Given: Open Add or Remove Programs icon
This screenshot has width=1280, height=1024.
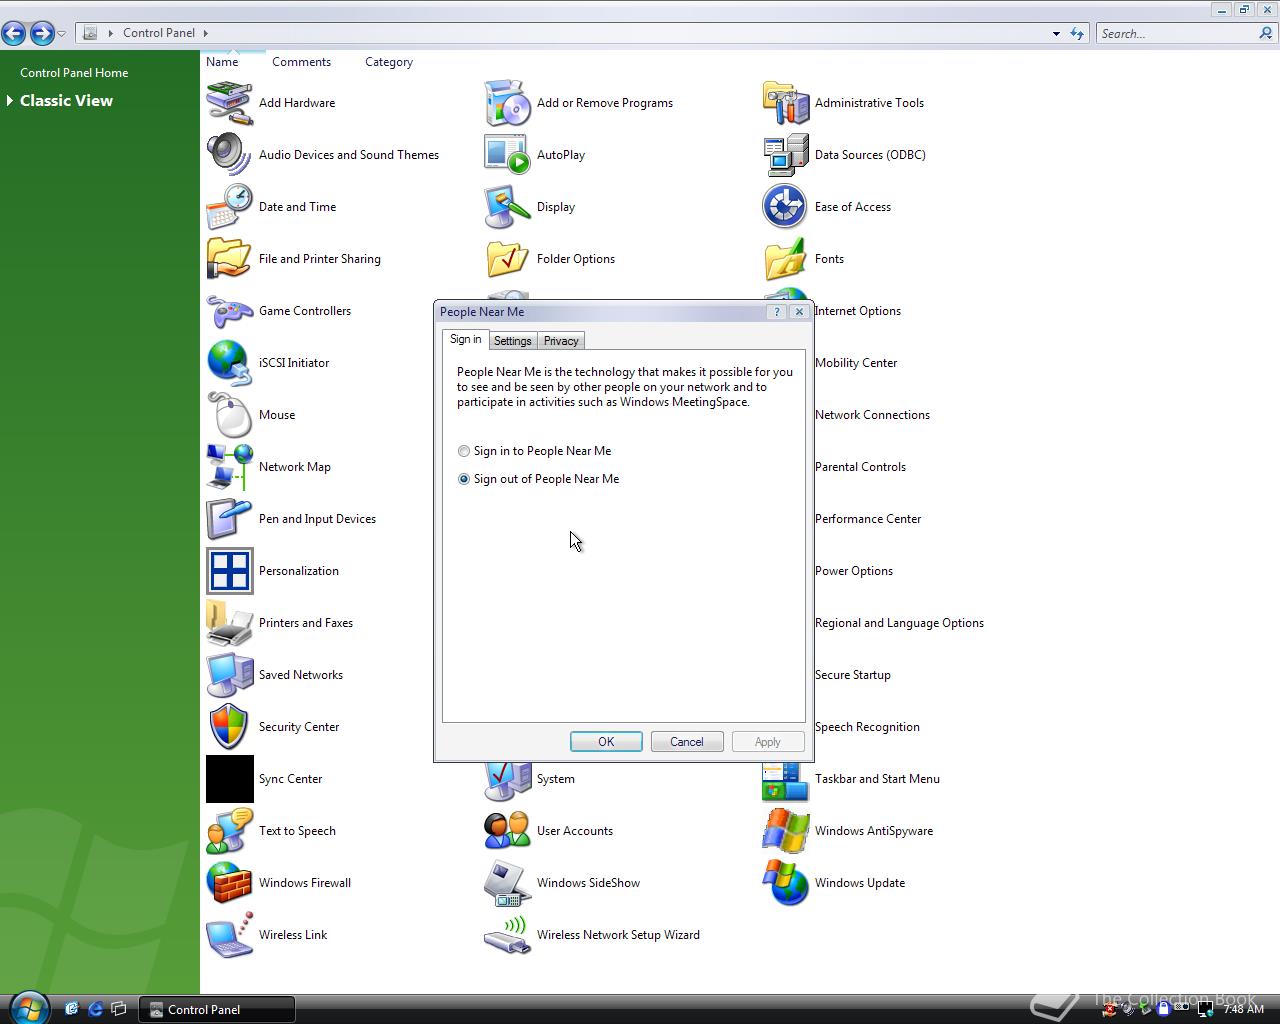Looking at the screenshot, I should (507, 103).
